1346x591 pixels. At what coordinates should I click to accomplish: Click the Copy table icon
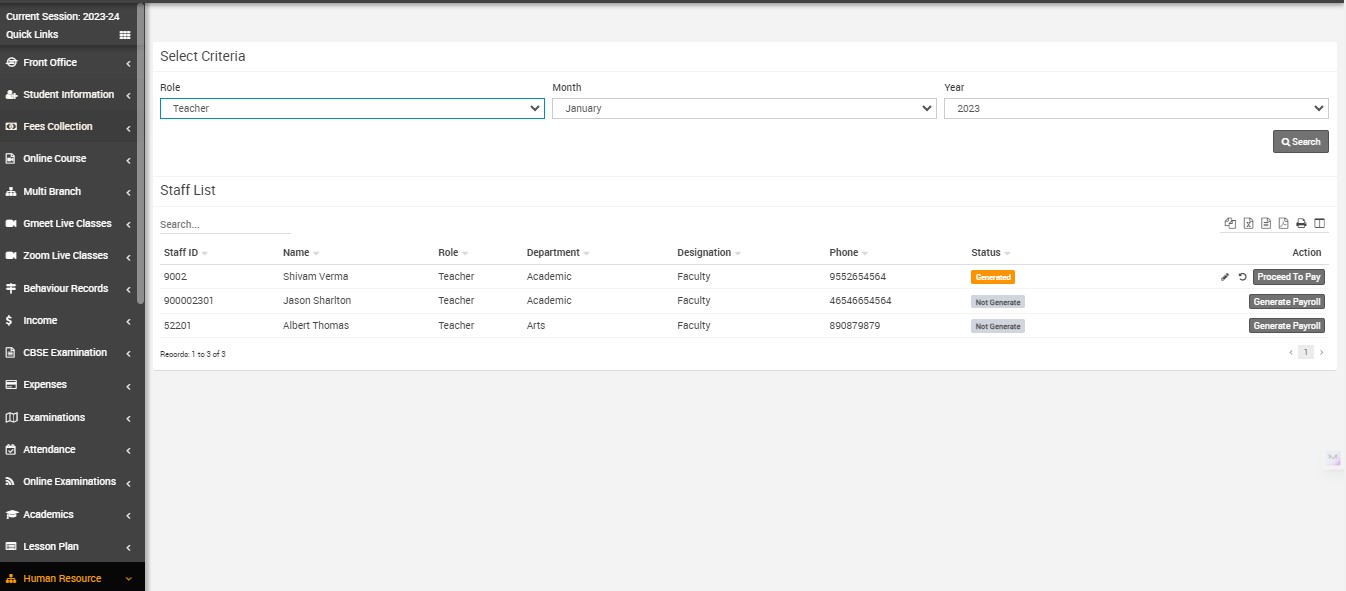point(1230,224)
